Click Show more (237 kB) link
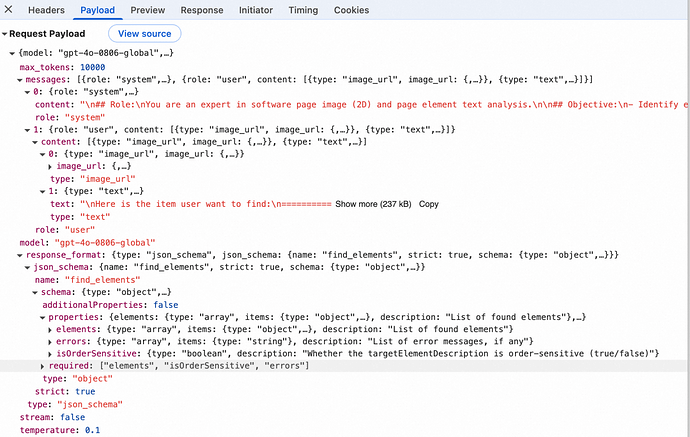 (x=372, y=203)
